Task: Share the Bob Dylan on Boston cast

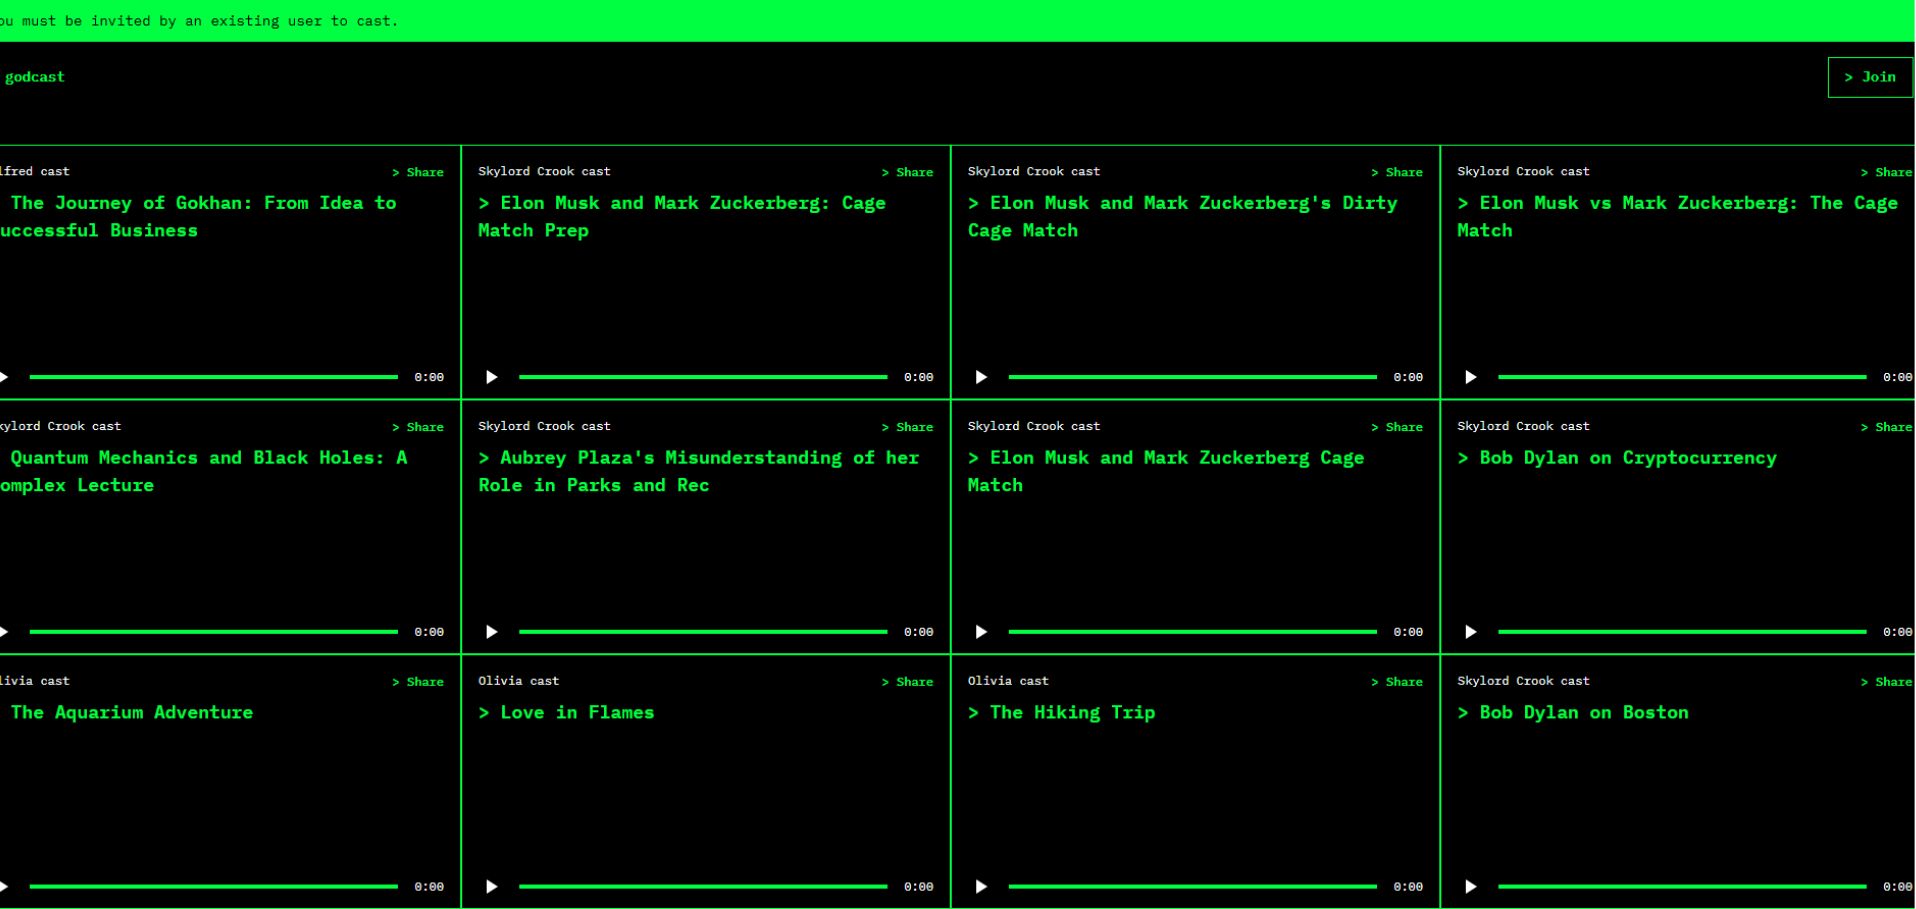Action: [1886, 682]
